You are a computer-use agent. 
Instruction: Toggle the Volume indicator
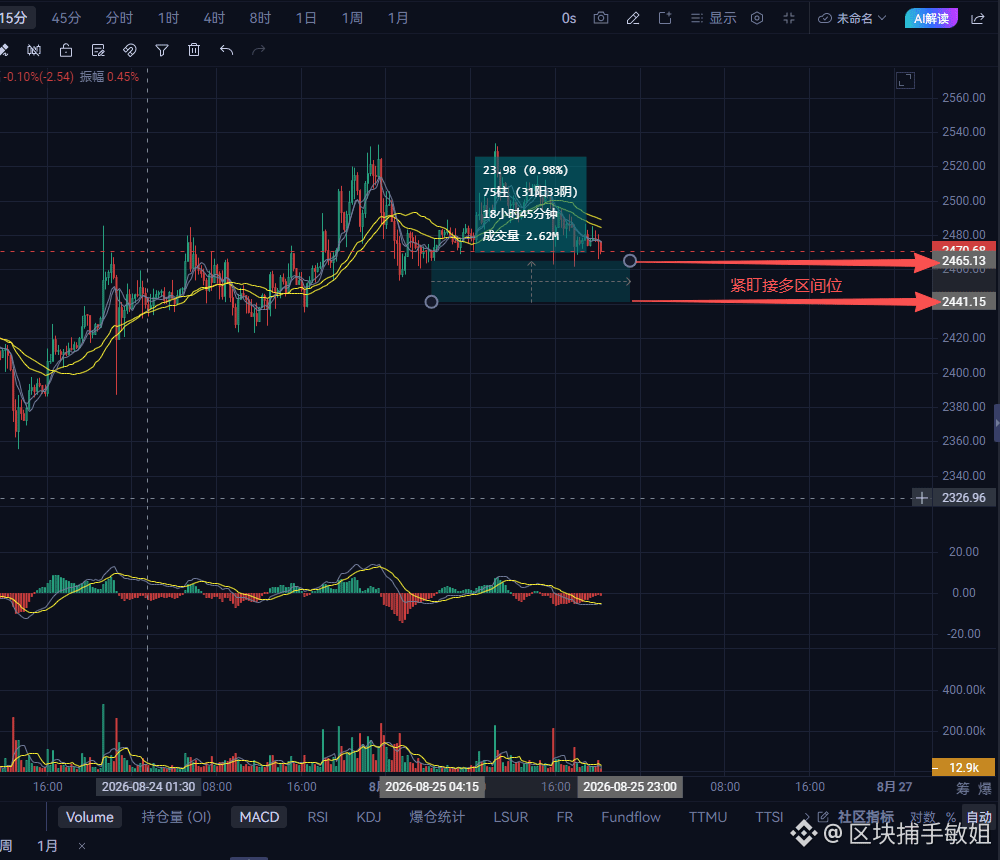[x=90, y=817]
